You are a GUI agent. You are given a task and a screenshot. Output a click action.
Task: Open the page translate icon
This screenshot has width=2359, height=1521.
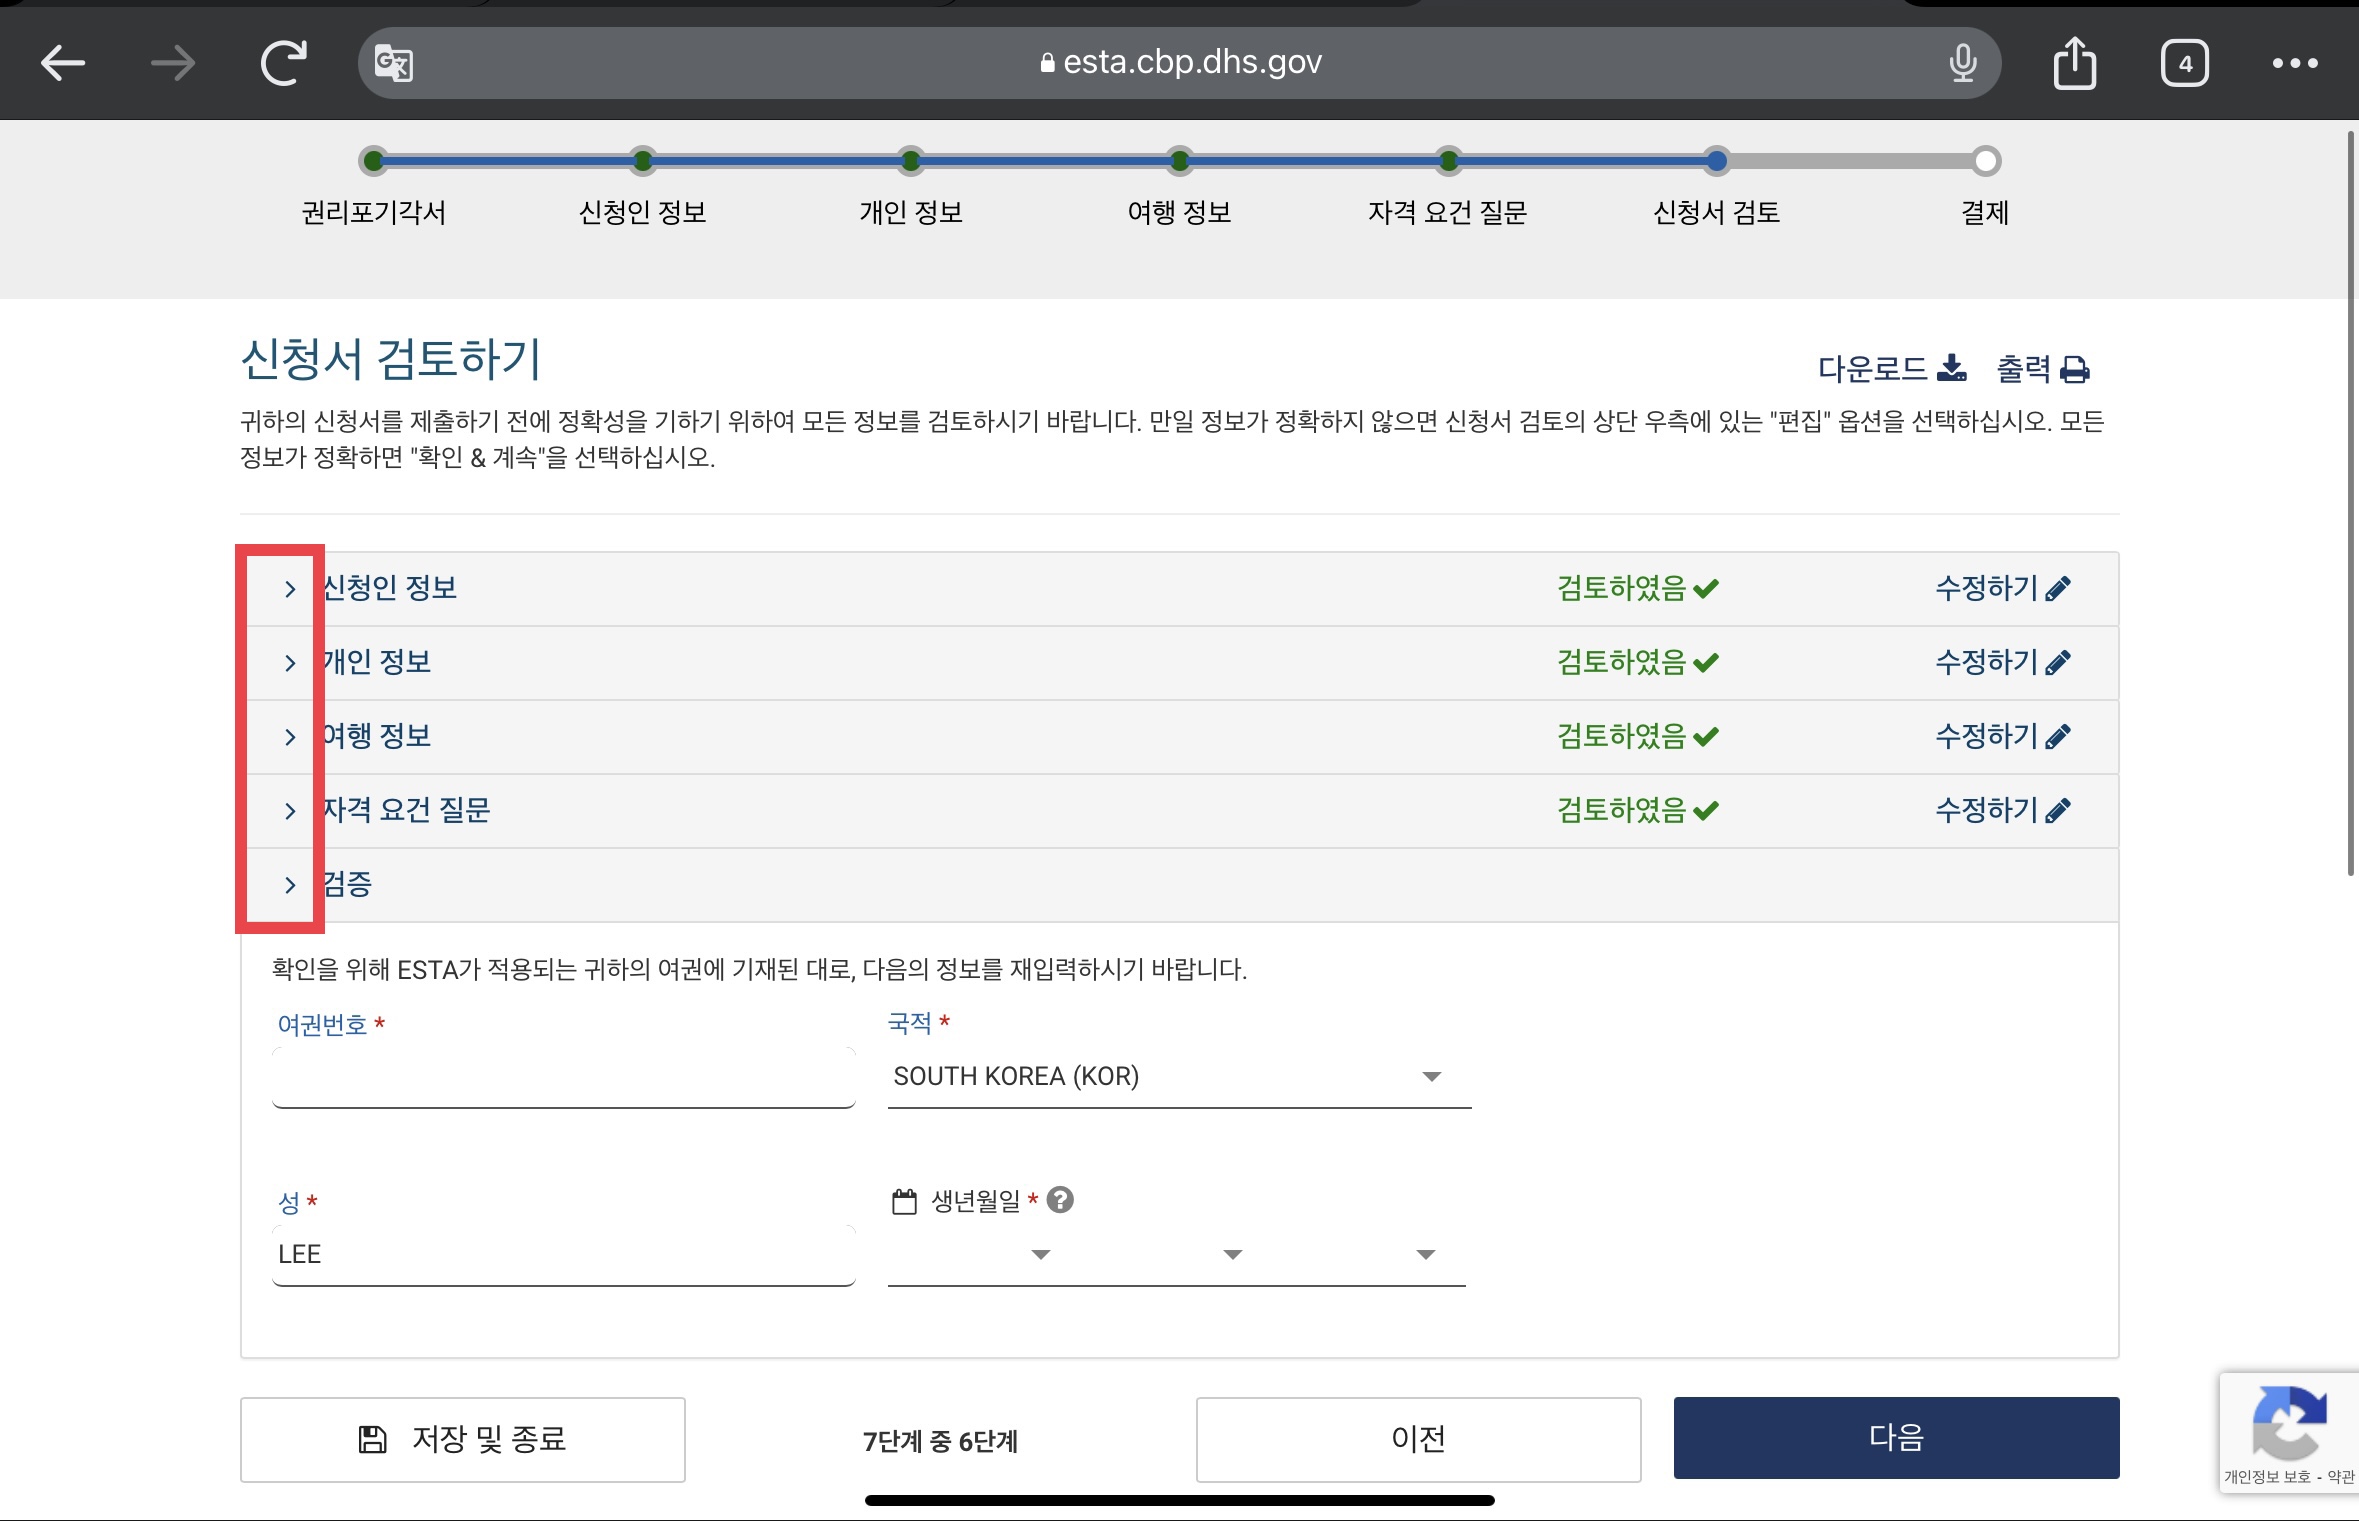pyautogui.click(x=393, y=64)
